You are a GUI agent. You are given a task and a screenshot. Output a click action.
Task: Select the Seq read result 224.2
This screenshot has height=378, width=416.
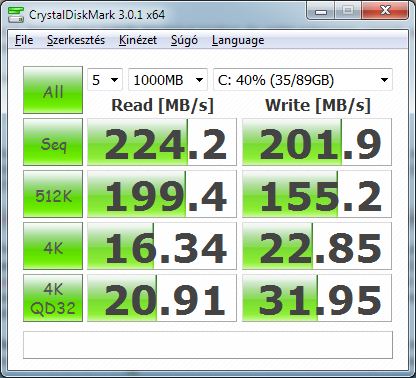(162, 142)
